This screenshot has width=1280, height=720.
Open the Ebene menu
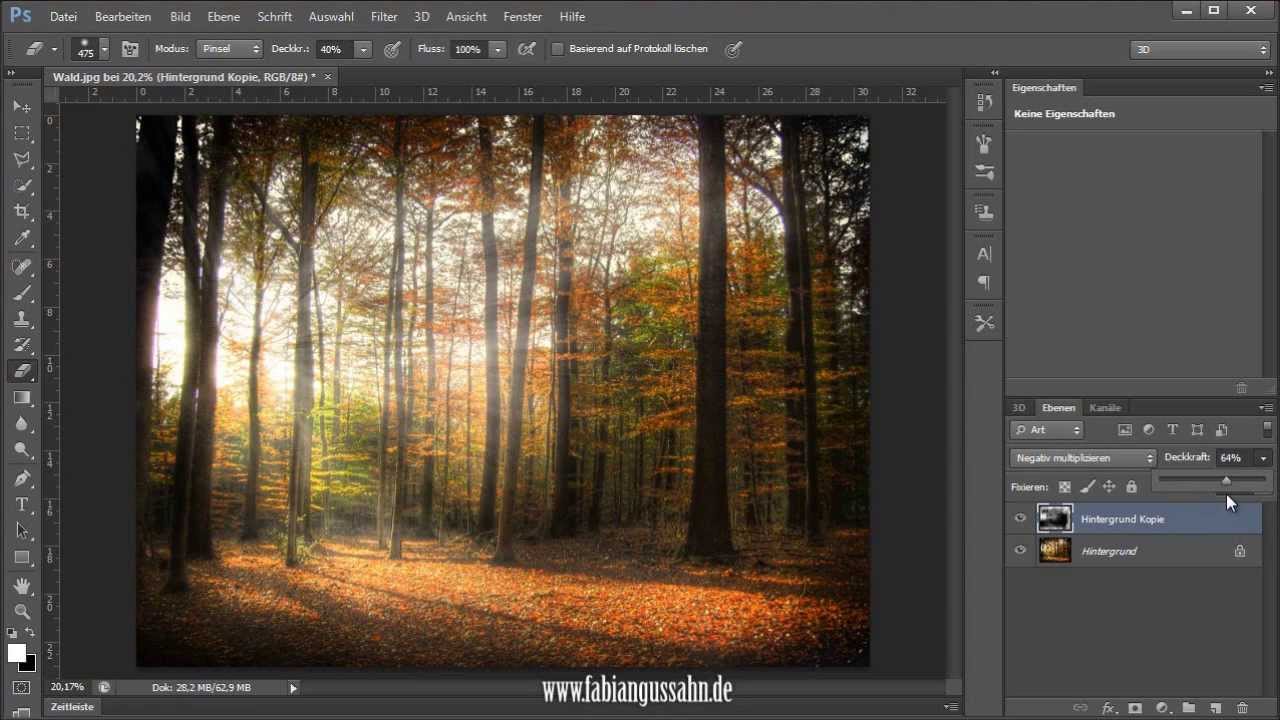coord(222,17)
